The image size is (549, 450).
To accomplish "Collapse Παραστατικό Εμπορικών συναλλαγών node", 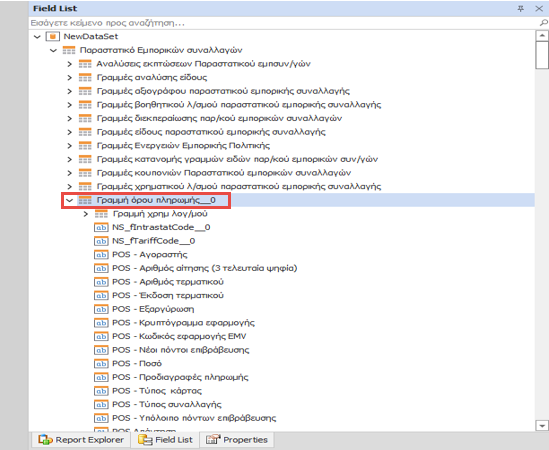I will click(x=53, y=50).
